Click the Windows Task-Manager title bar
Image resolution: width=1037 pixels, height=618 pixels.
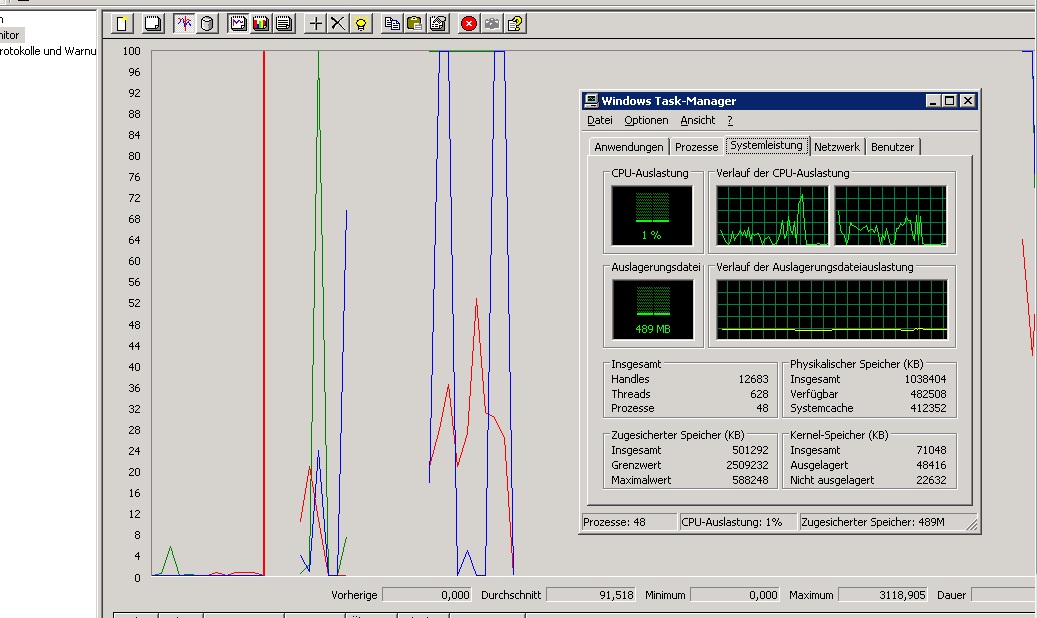[x=780, y=101]
